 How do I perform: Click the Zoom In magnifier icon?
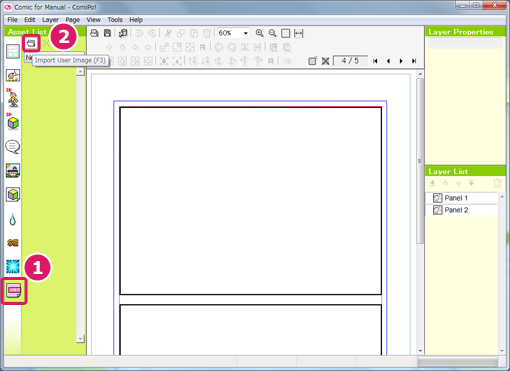[x=259, y=33]
